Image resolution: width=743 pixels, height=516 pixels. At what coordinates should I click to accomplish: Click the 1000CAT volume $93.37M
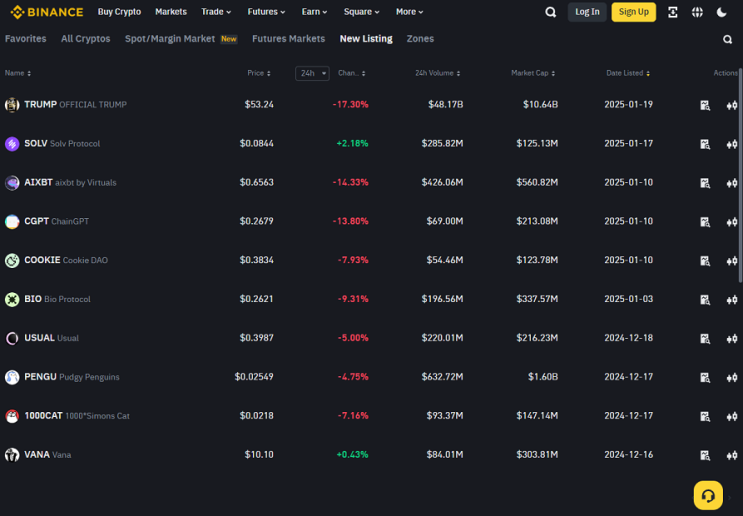coord(444,416)
